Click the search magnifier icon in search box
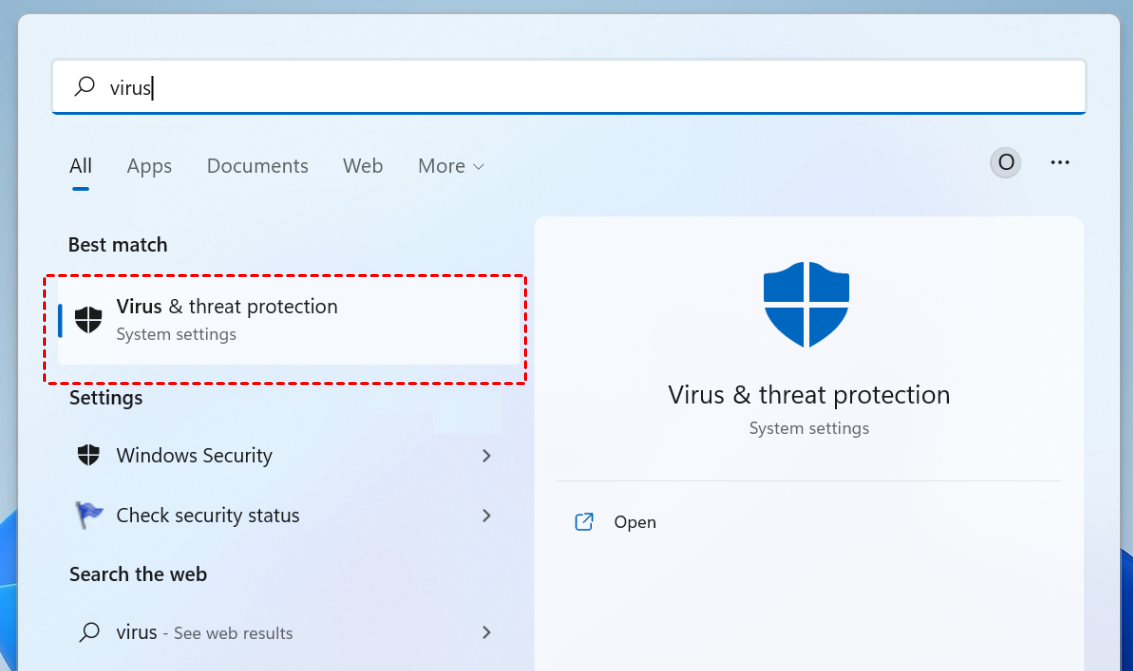The width and height of the screenshot is (1133, 671). click(85, 87)
